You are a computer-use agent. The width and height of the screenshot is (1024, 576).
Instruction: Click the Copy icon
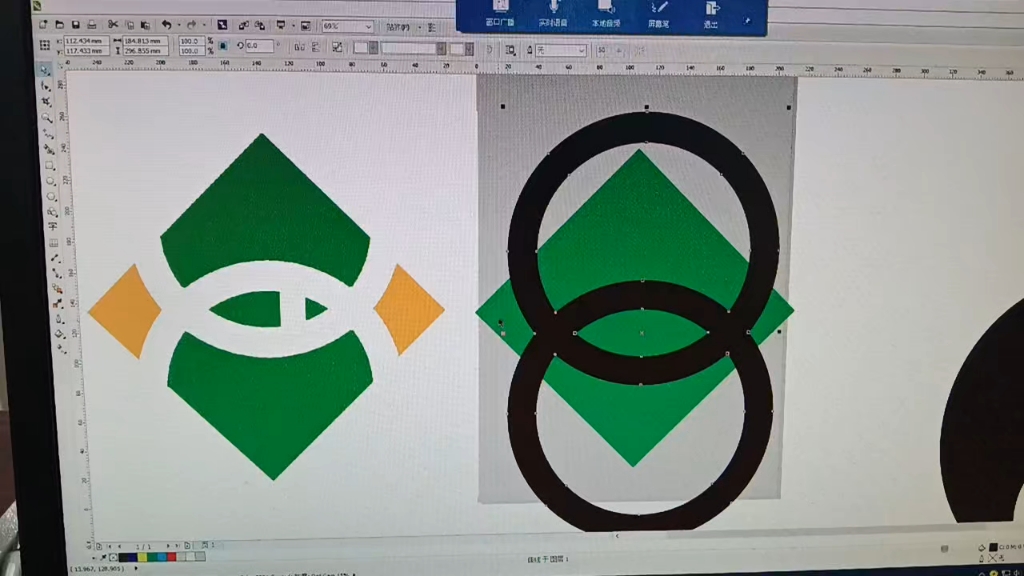(130, 25)
